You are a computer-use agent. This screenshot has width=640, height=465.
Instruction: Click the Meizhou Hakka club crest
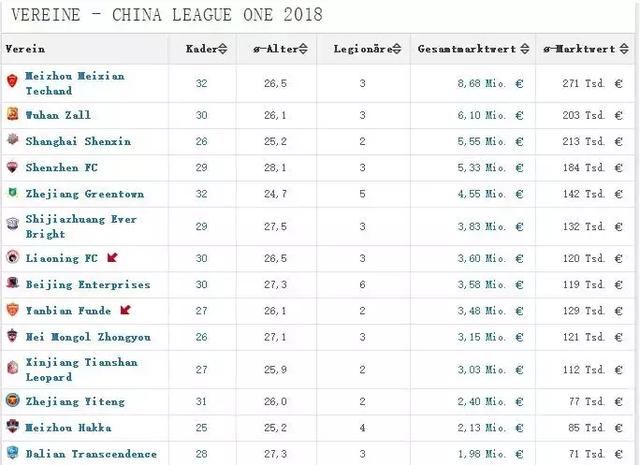click(12, 428)
